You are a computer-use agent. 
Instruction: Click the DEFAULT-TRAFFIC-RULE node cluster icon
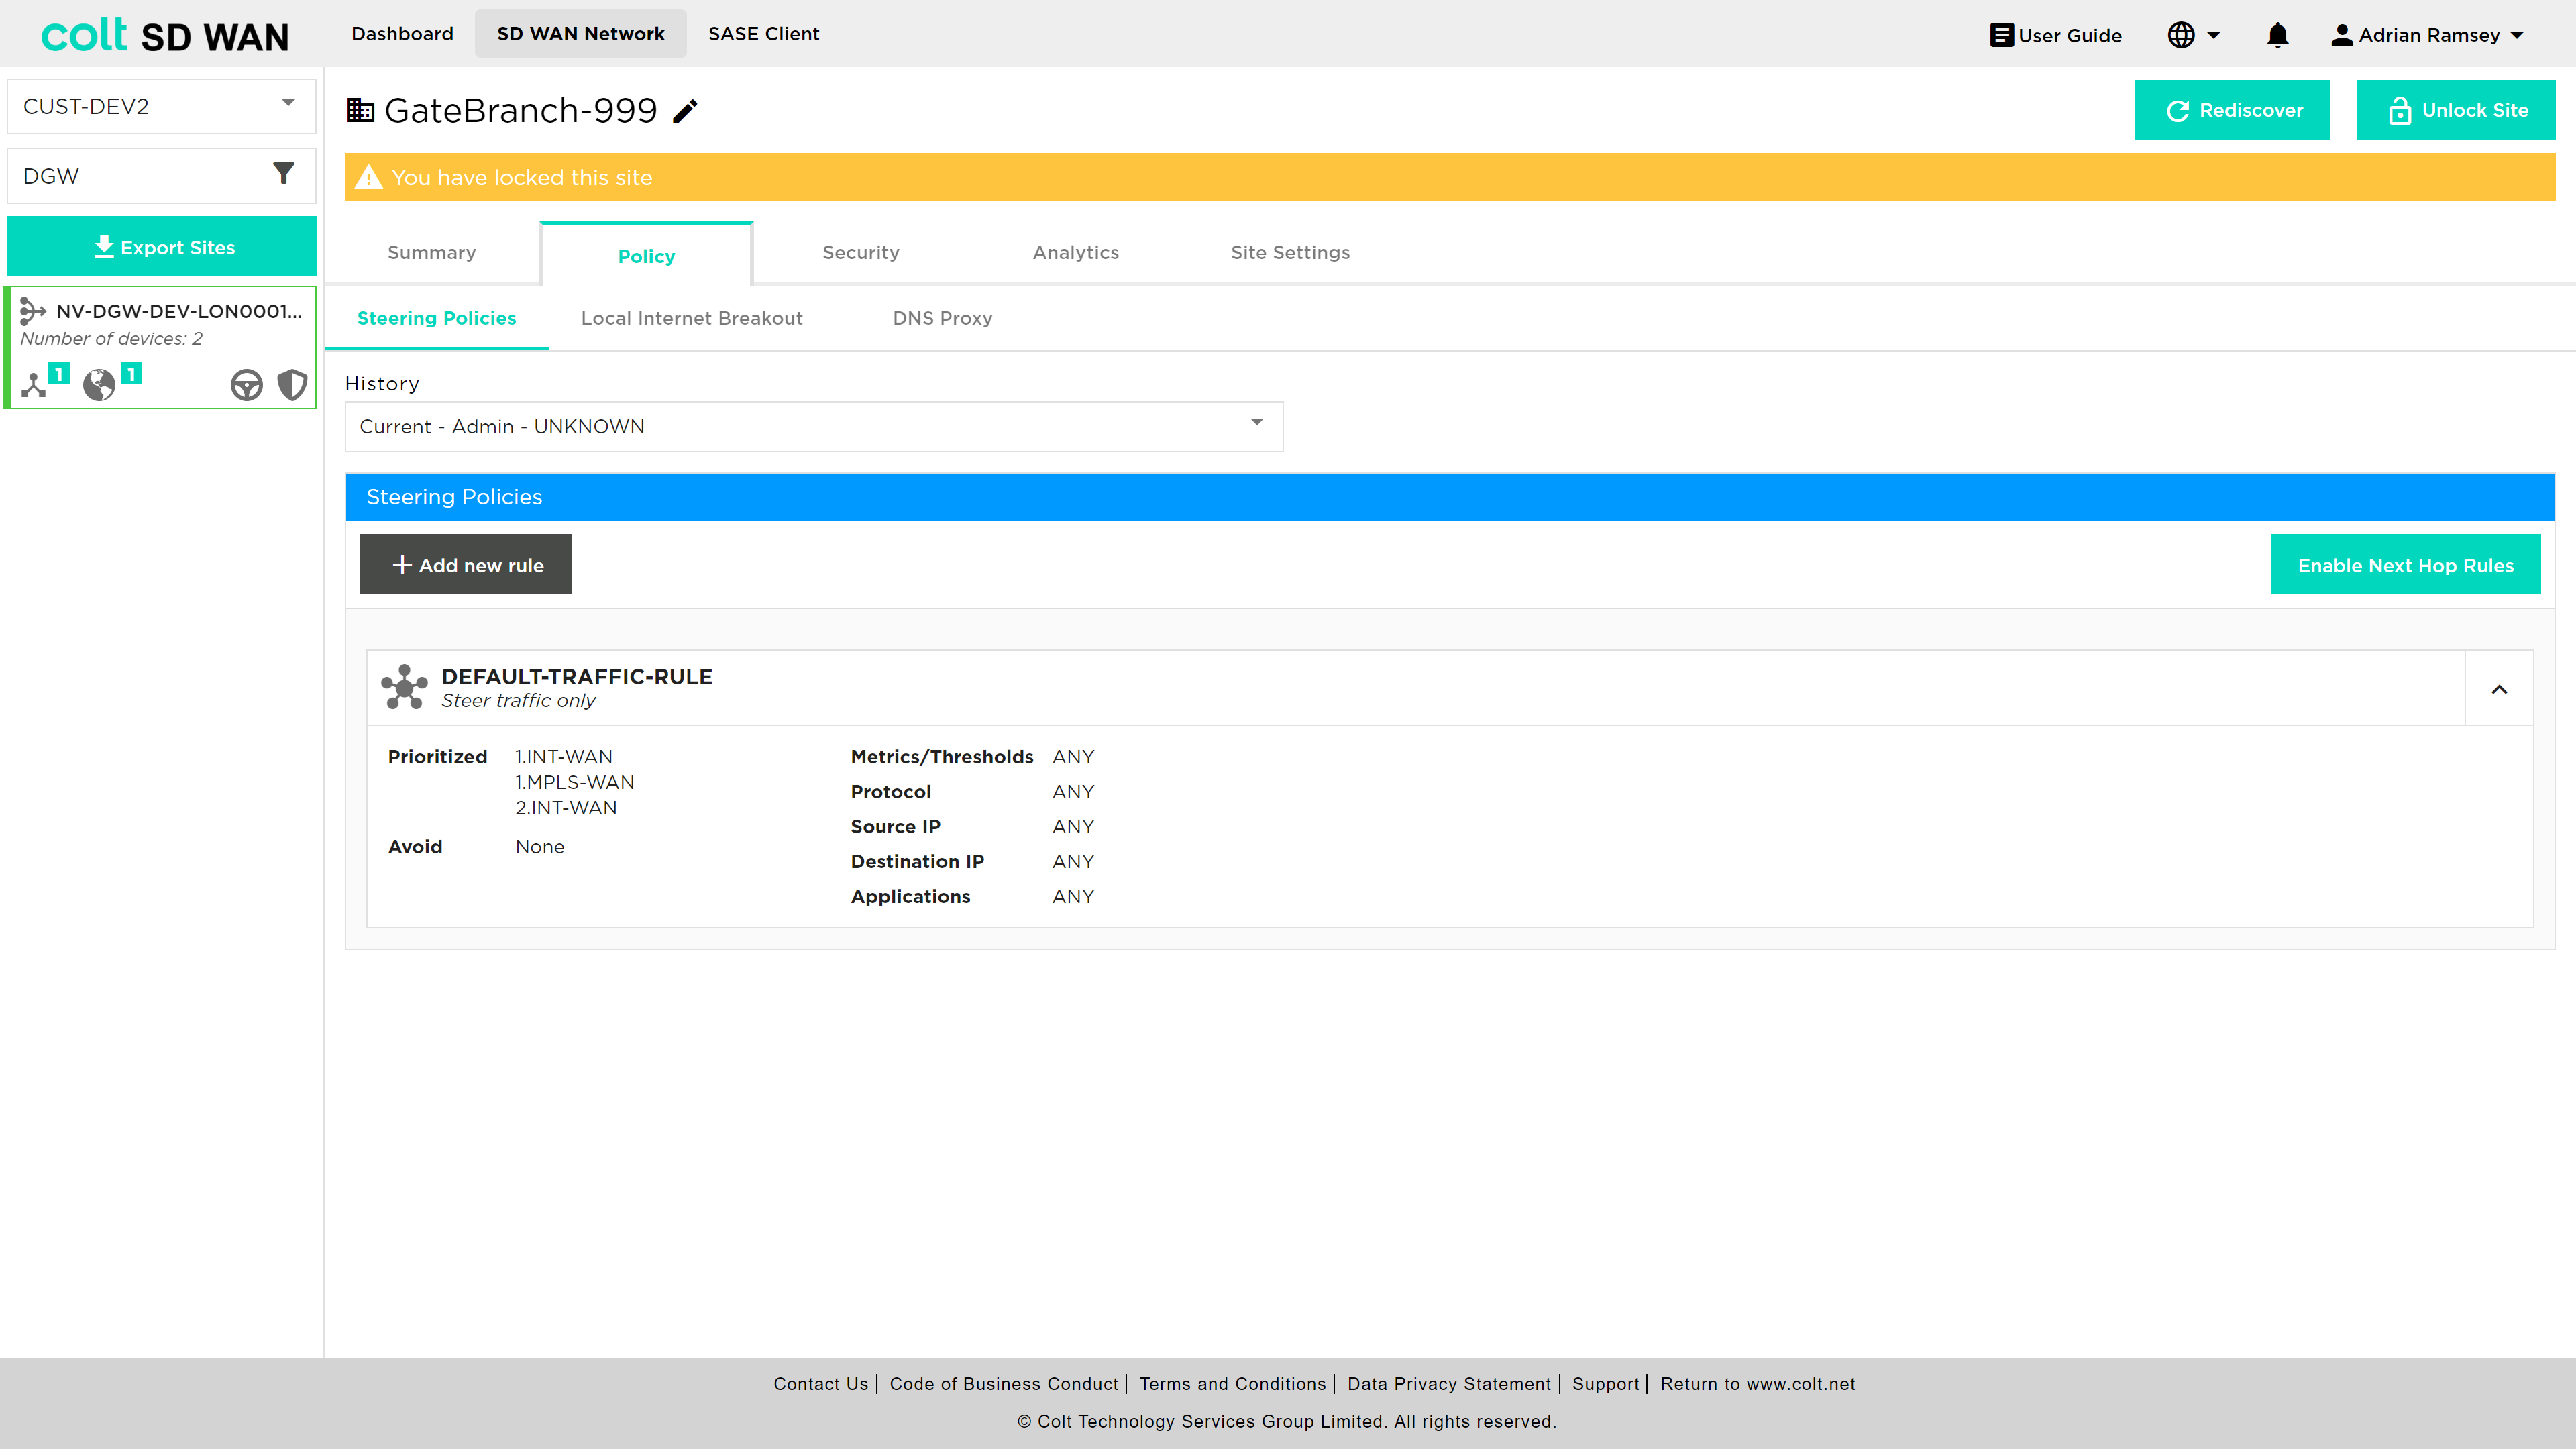pos(404,687)
